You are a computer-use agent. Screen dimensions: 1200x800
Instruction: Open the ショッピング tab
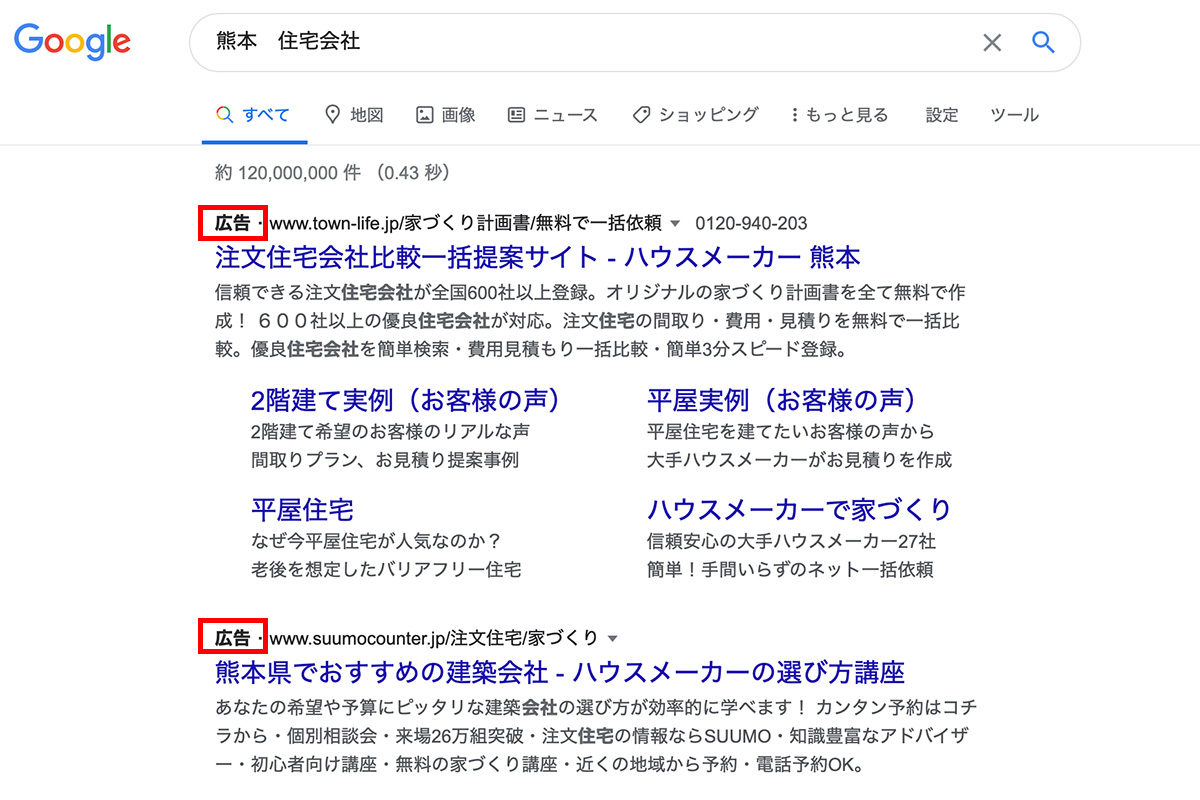coord(695,115)
